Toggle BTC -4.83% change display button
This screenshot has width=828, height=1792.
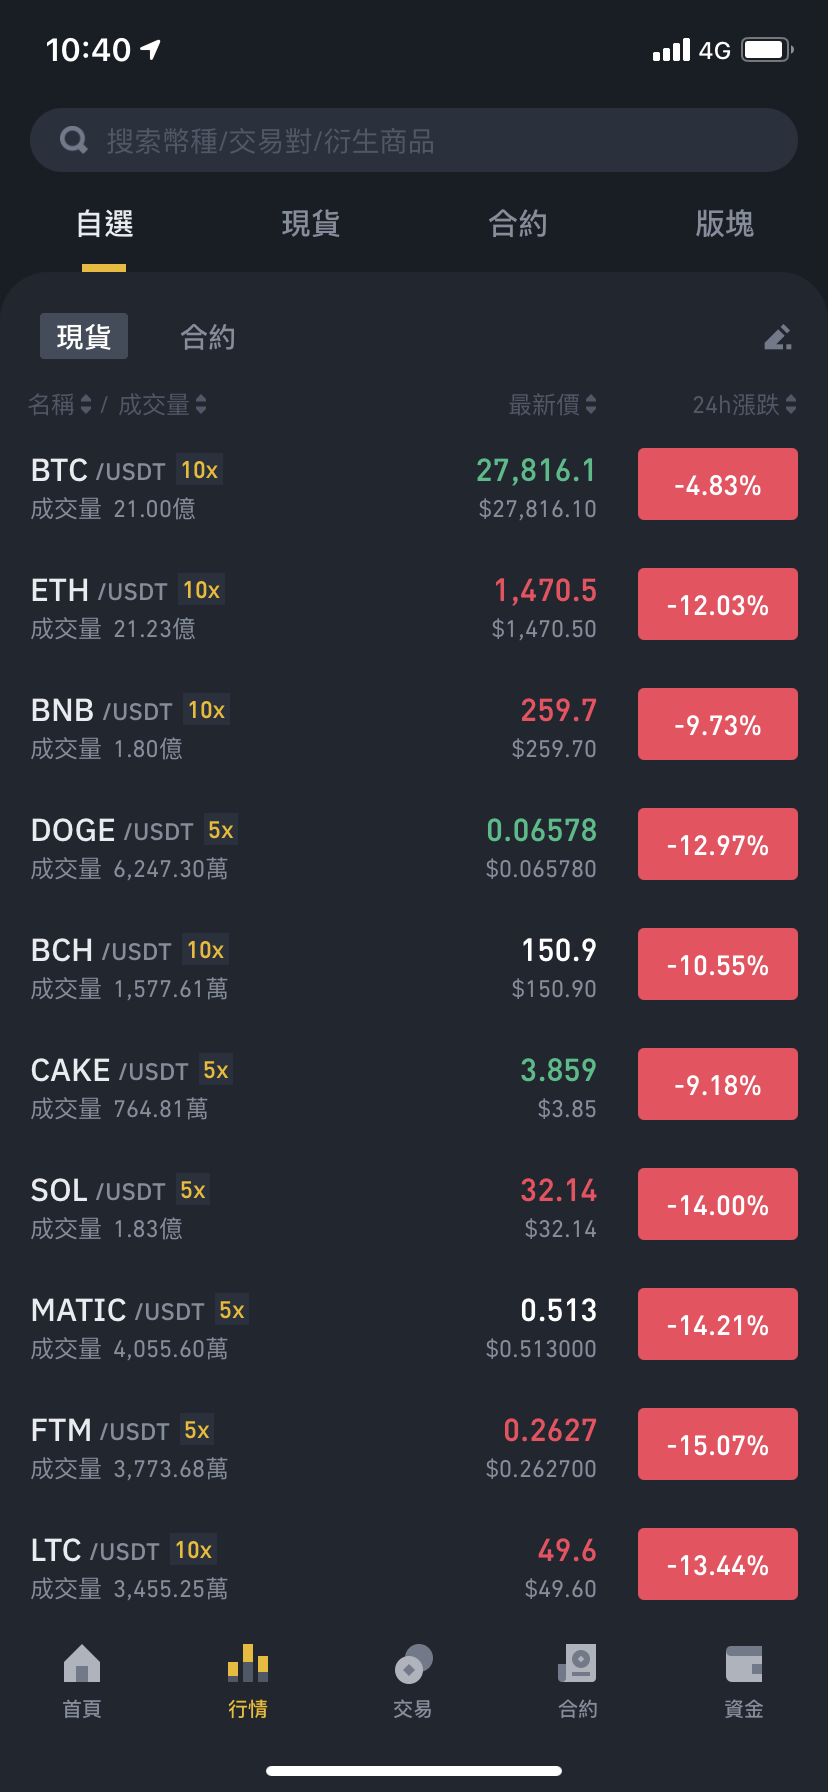tap(718, 484)
